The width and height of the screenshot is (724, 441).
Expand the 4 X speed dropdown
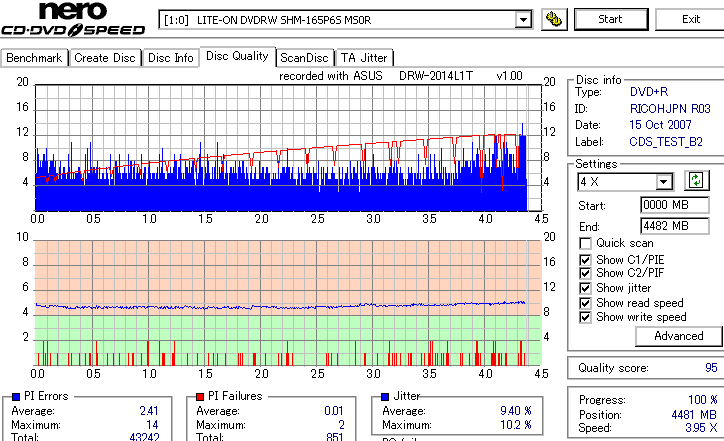coord(664,182)
